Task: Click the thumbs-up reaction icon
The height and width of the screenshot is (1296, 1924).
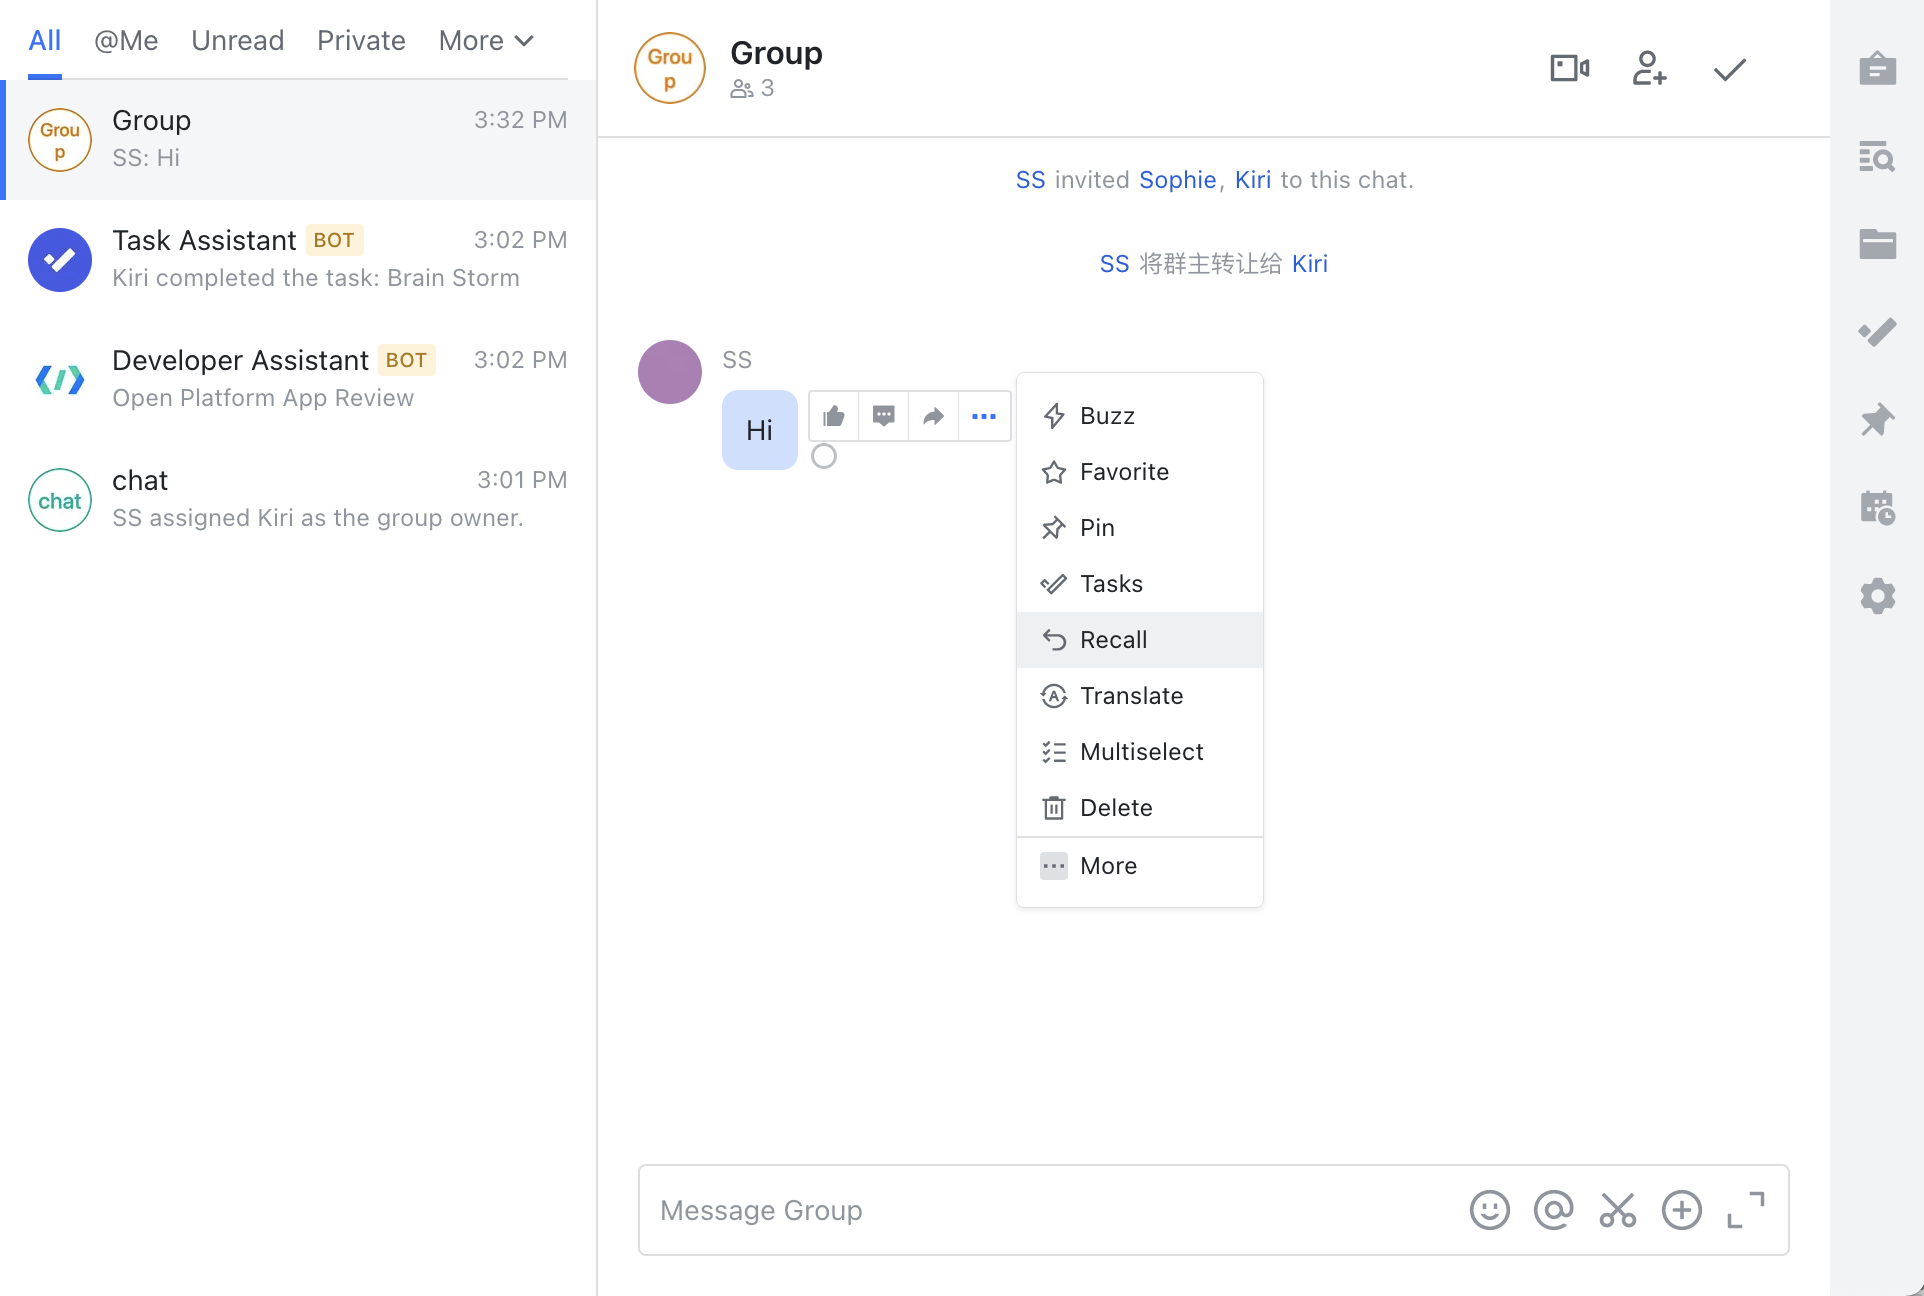Action: click(x=834, y=416)
